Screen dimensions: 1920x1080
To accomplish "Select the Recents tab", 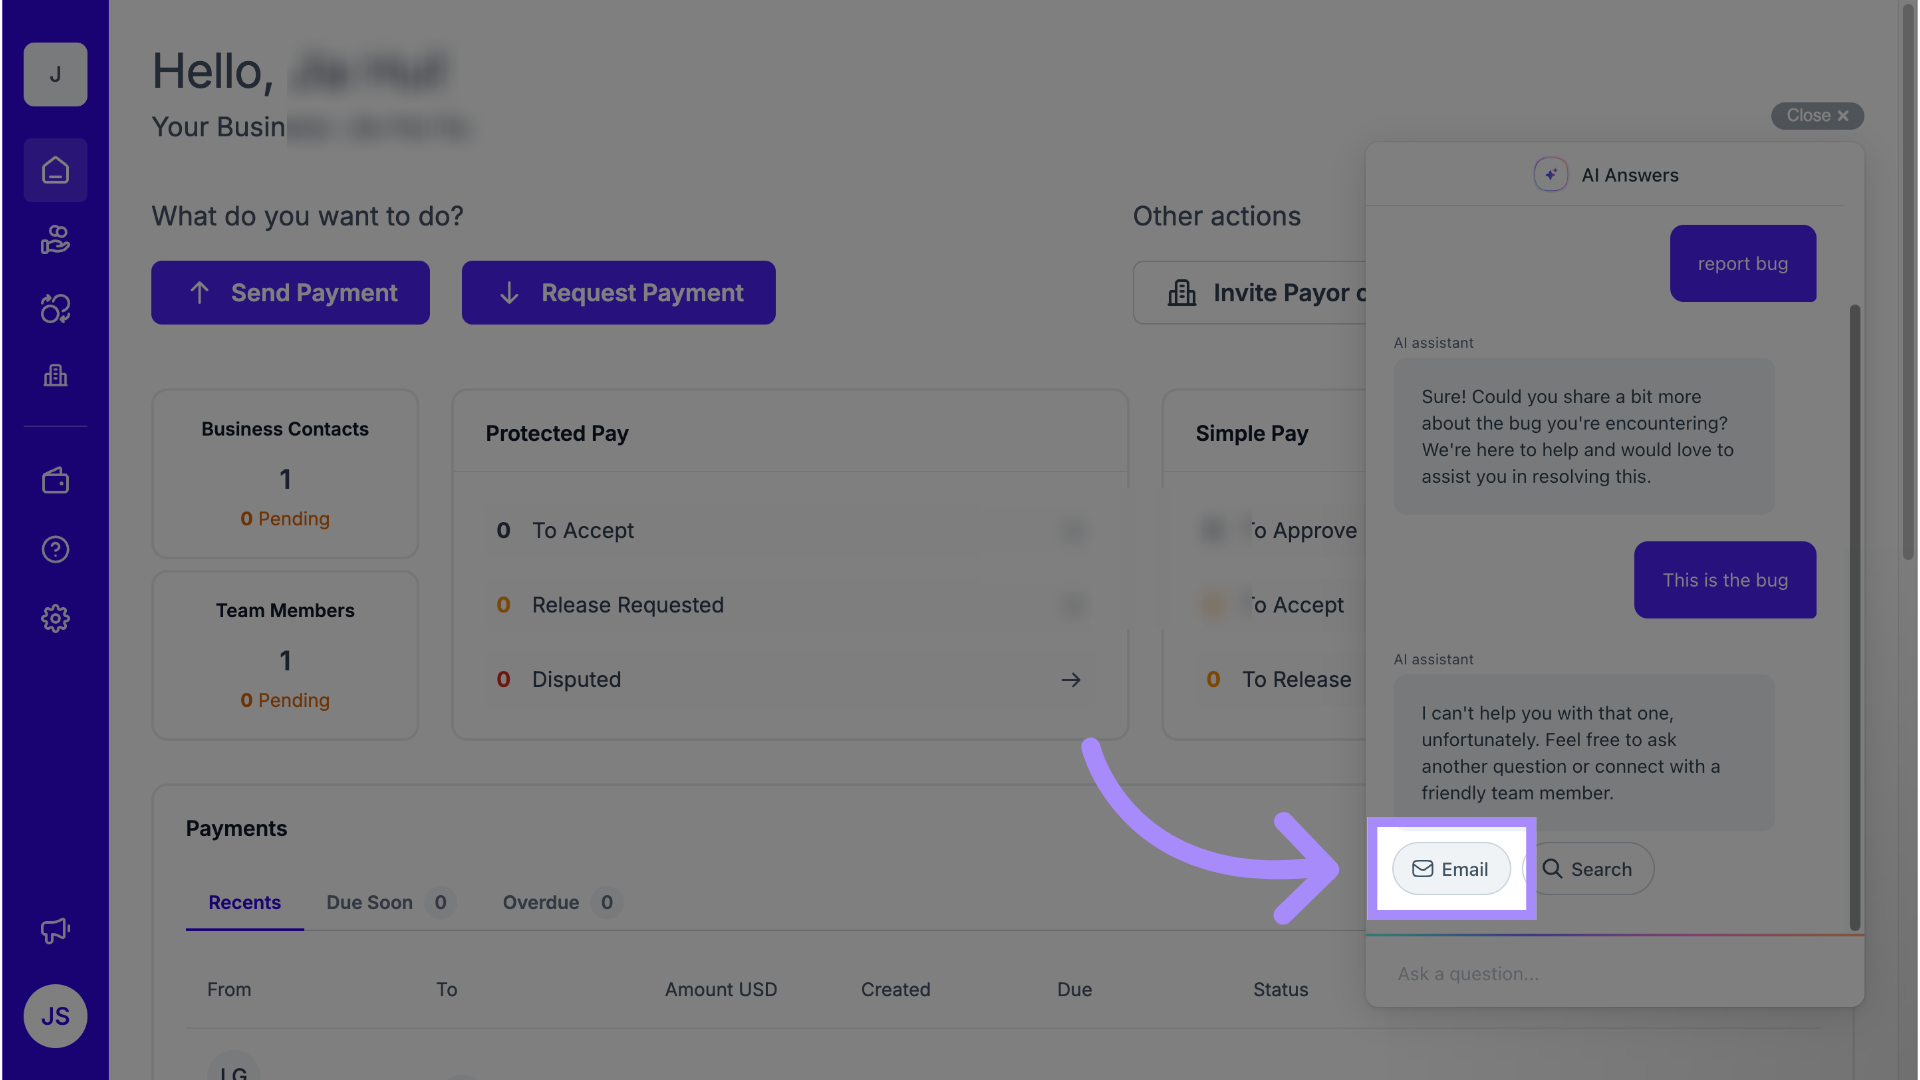I will (x=244, y=902).
